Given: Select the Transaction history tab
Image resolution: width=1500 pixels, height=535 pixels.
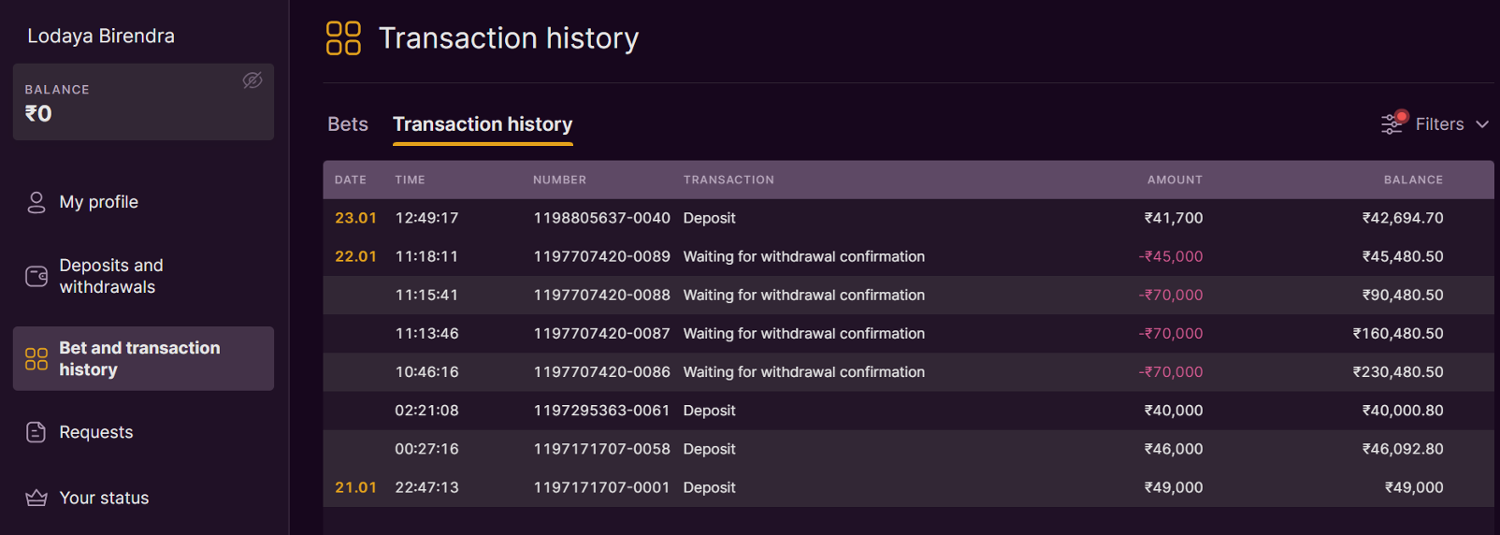Looking at the screenshot, I should [x=482, y=124].
